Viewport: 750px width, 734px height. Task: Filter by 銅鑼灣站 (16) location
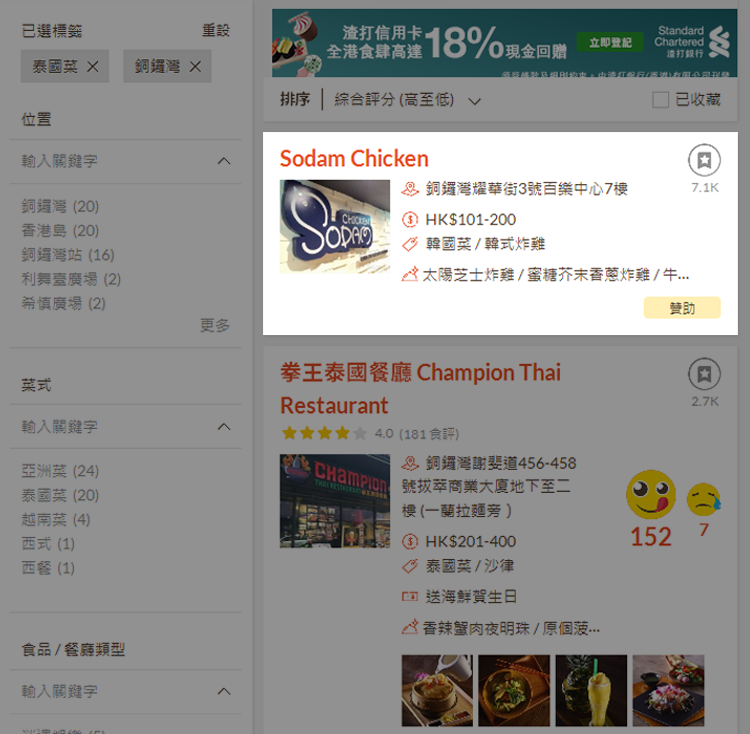(x=68, y=255)
